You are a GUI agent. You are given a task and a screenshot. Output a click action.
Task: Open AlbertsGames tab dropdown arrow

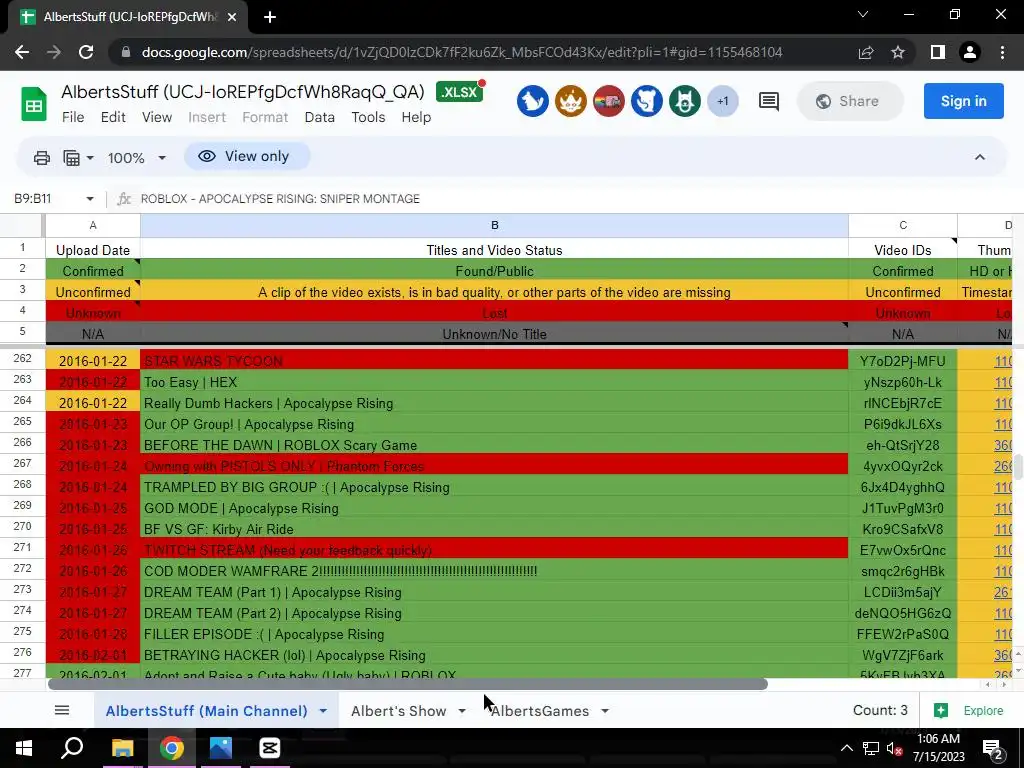[605, 711]
